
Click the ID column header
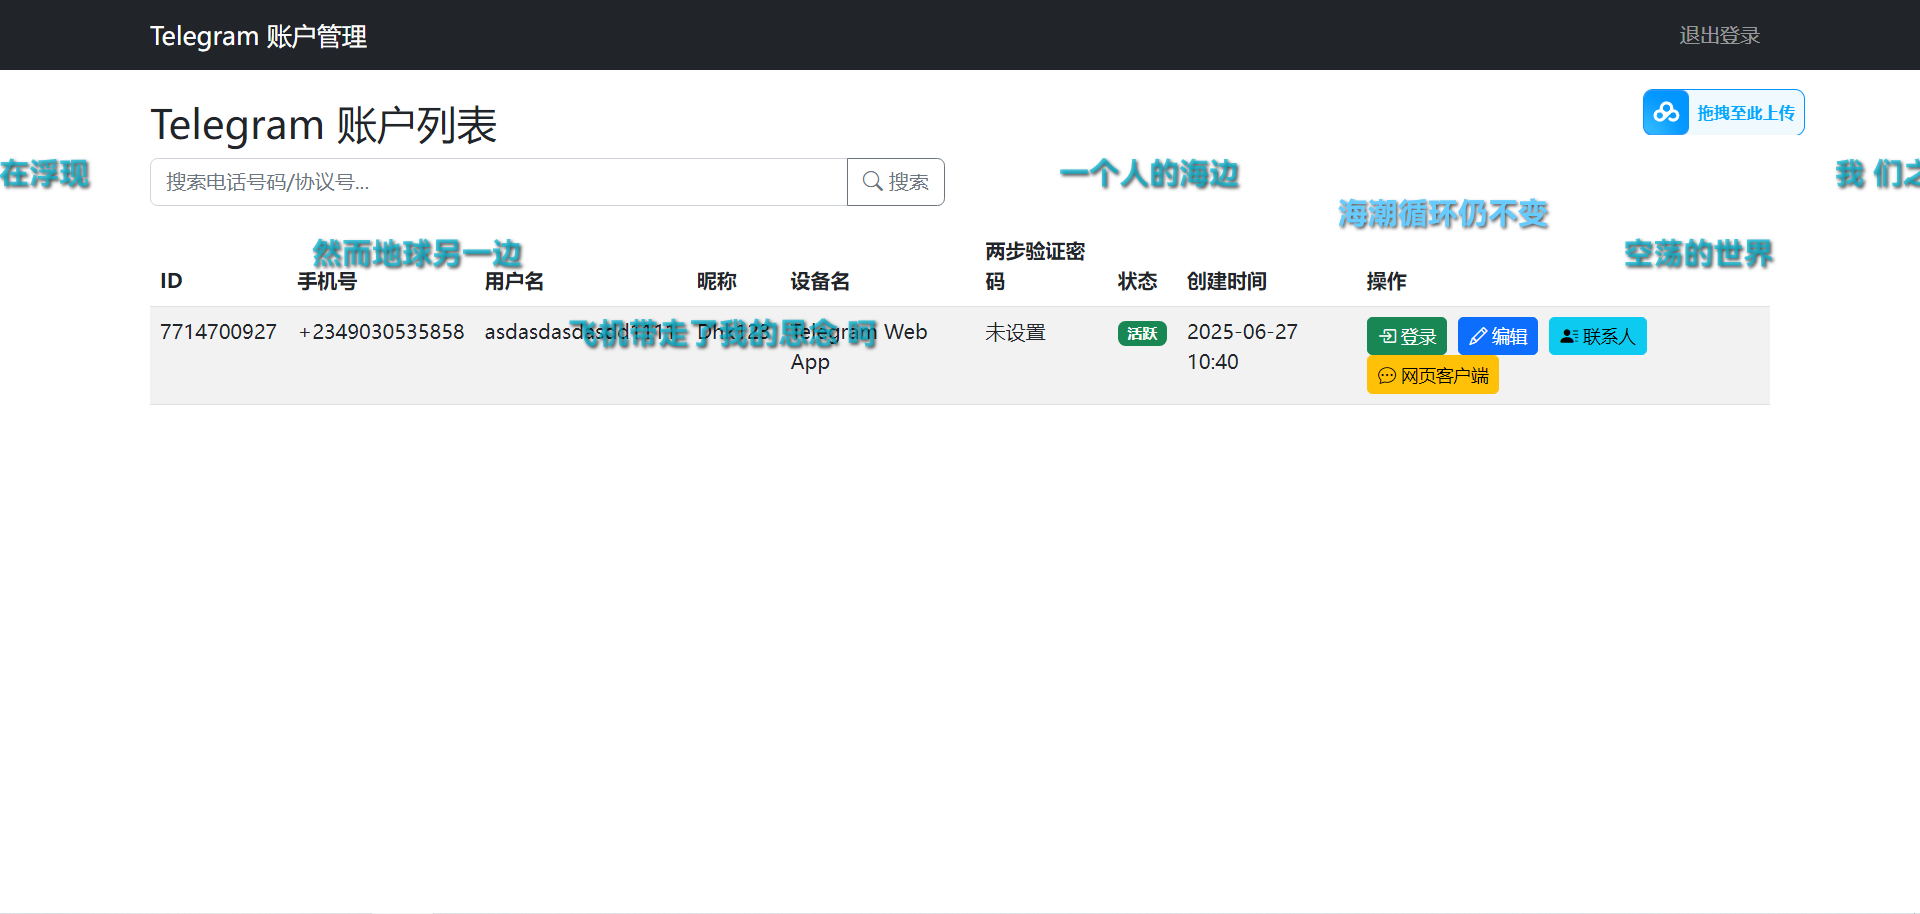171,281
